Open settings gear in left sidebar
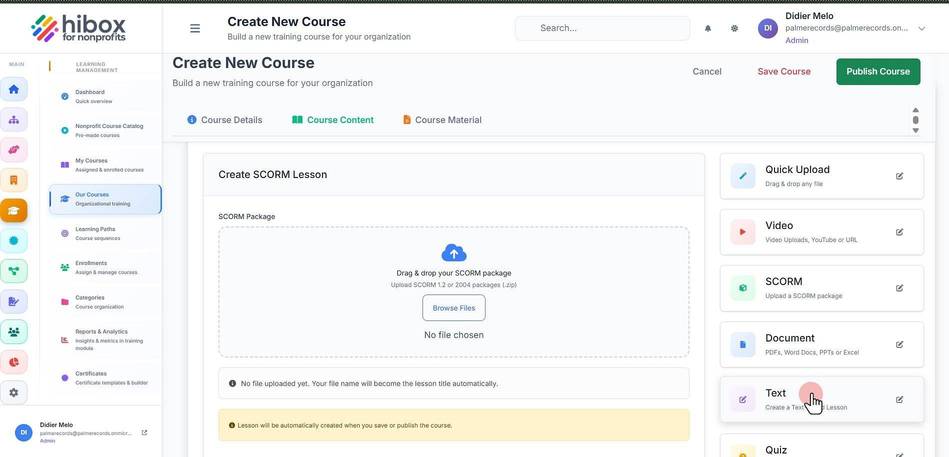 pos(14,392)
